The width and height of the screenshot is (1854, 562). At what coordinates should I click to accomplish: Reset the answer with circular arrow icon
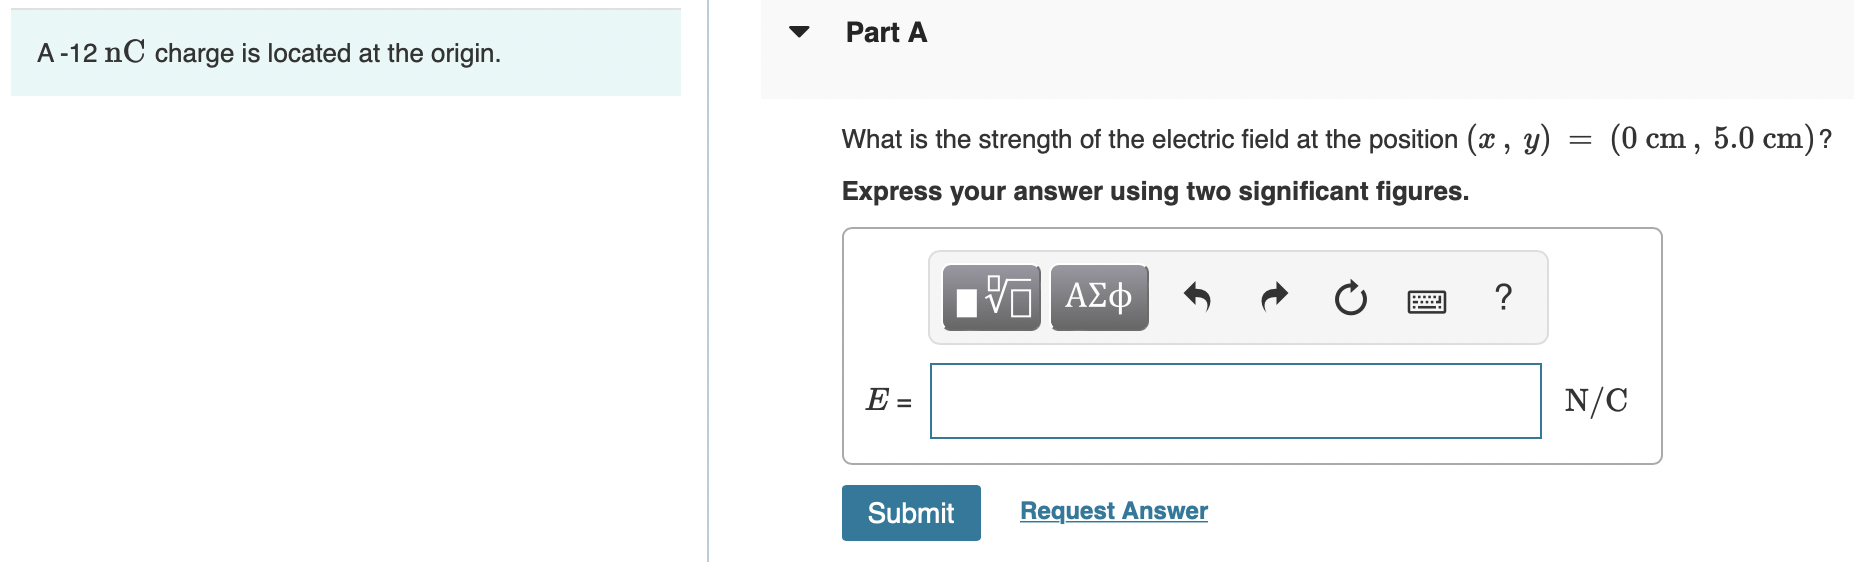pyautogui.click(x=1350, y=298)
